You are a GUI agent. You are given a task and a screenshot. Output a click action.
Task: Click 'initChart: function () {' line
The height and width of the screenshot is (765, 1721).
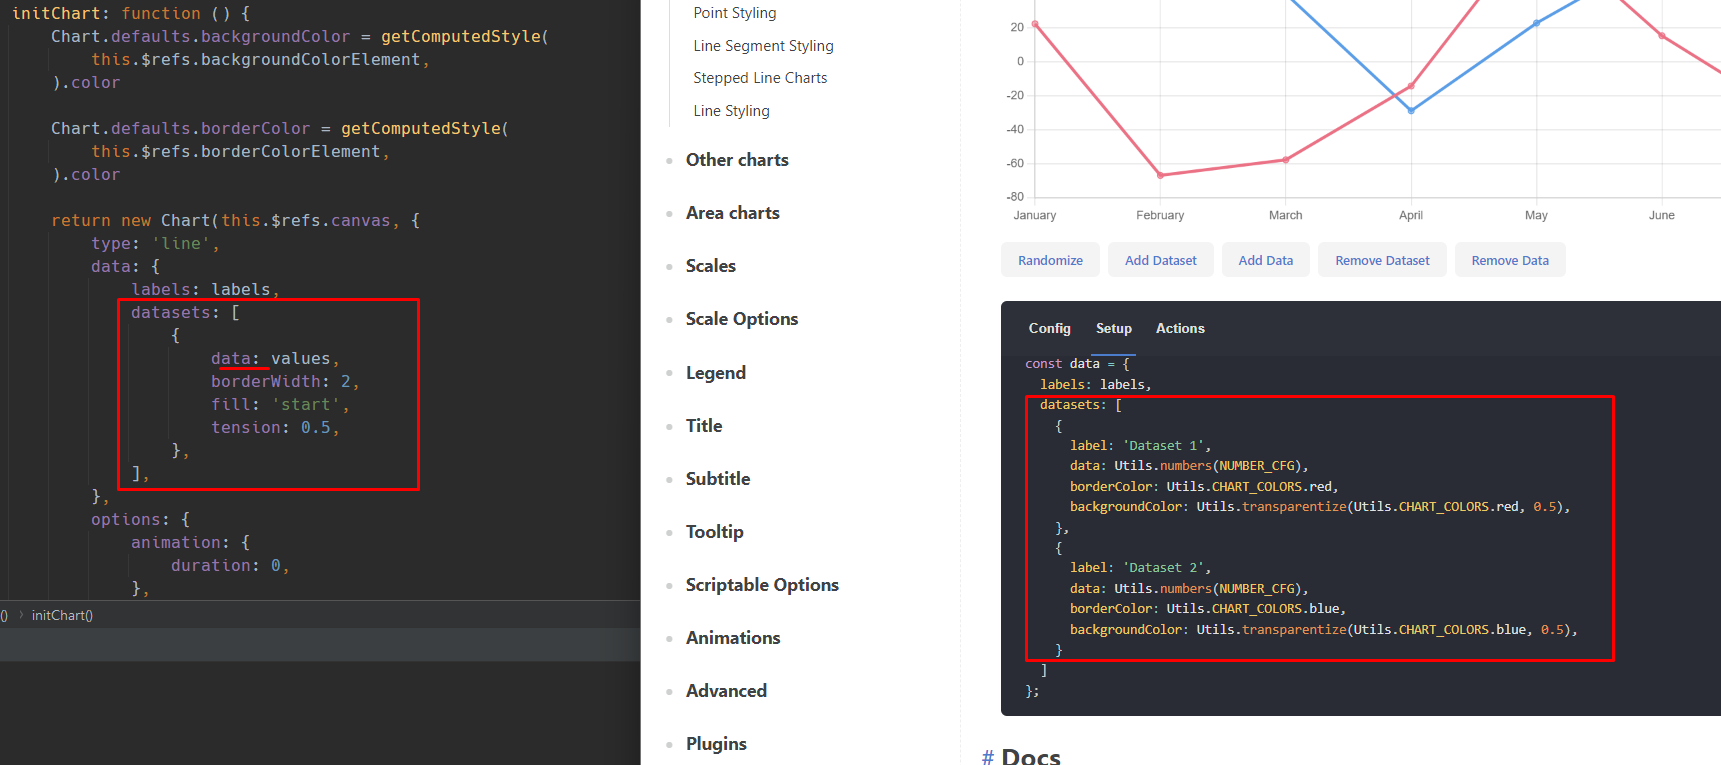click(x=130, y=13)
